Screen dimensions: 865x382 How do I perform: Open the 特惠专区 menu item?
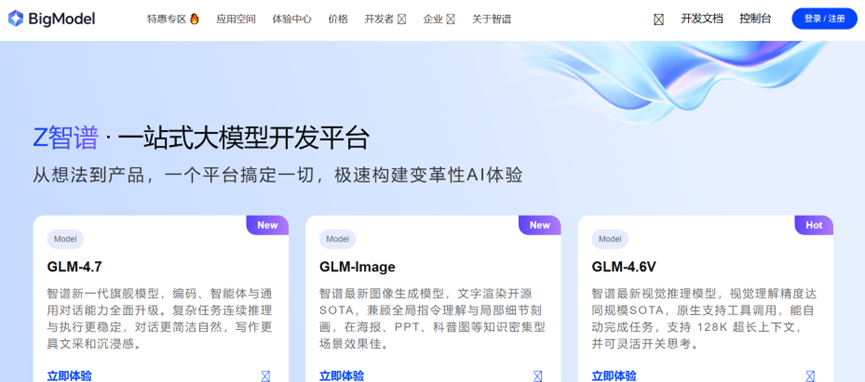[x=167, y=19]
